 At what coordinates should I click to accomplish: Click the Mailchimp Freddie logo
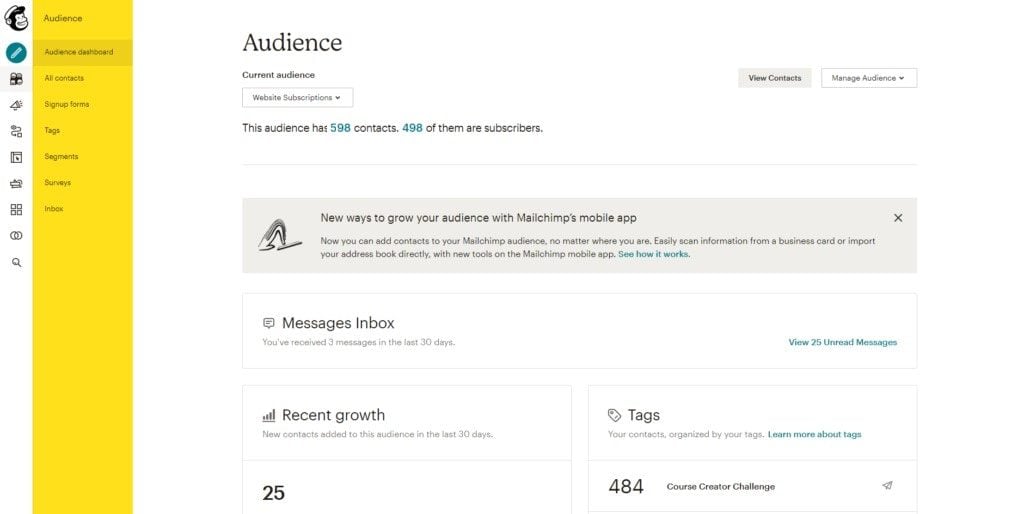[16, 18]
